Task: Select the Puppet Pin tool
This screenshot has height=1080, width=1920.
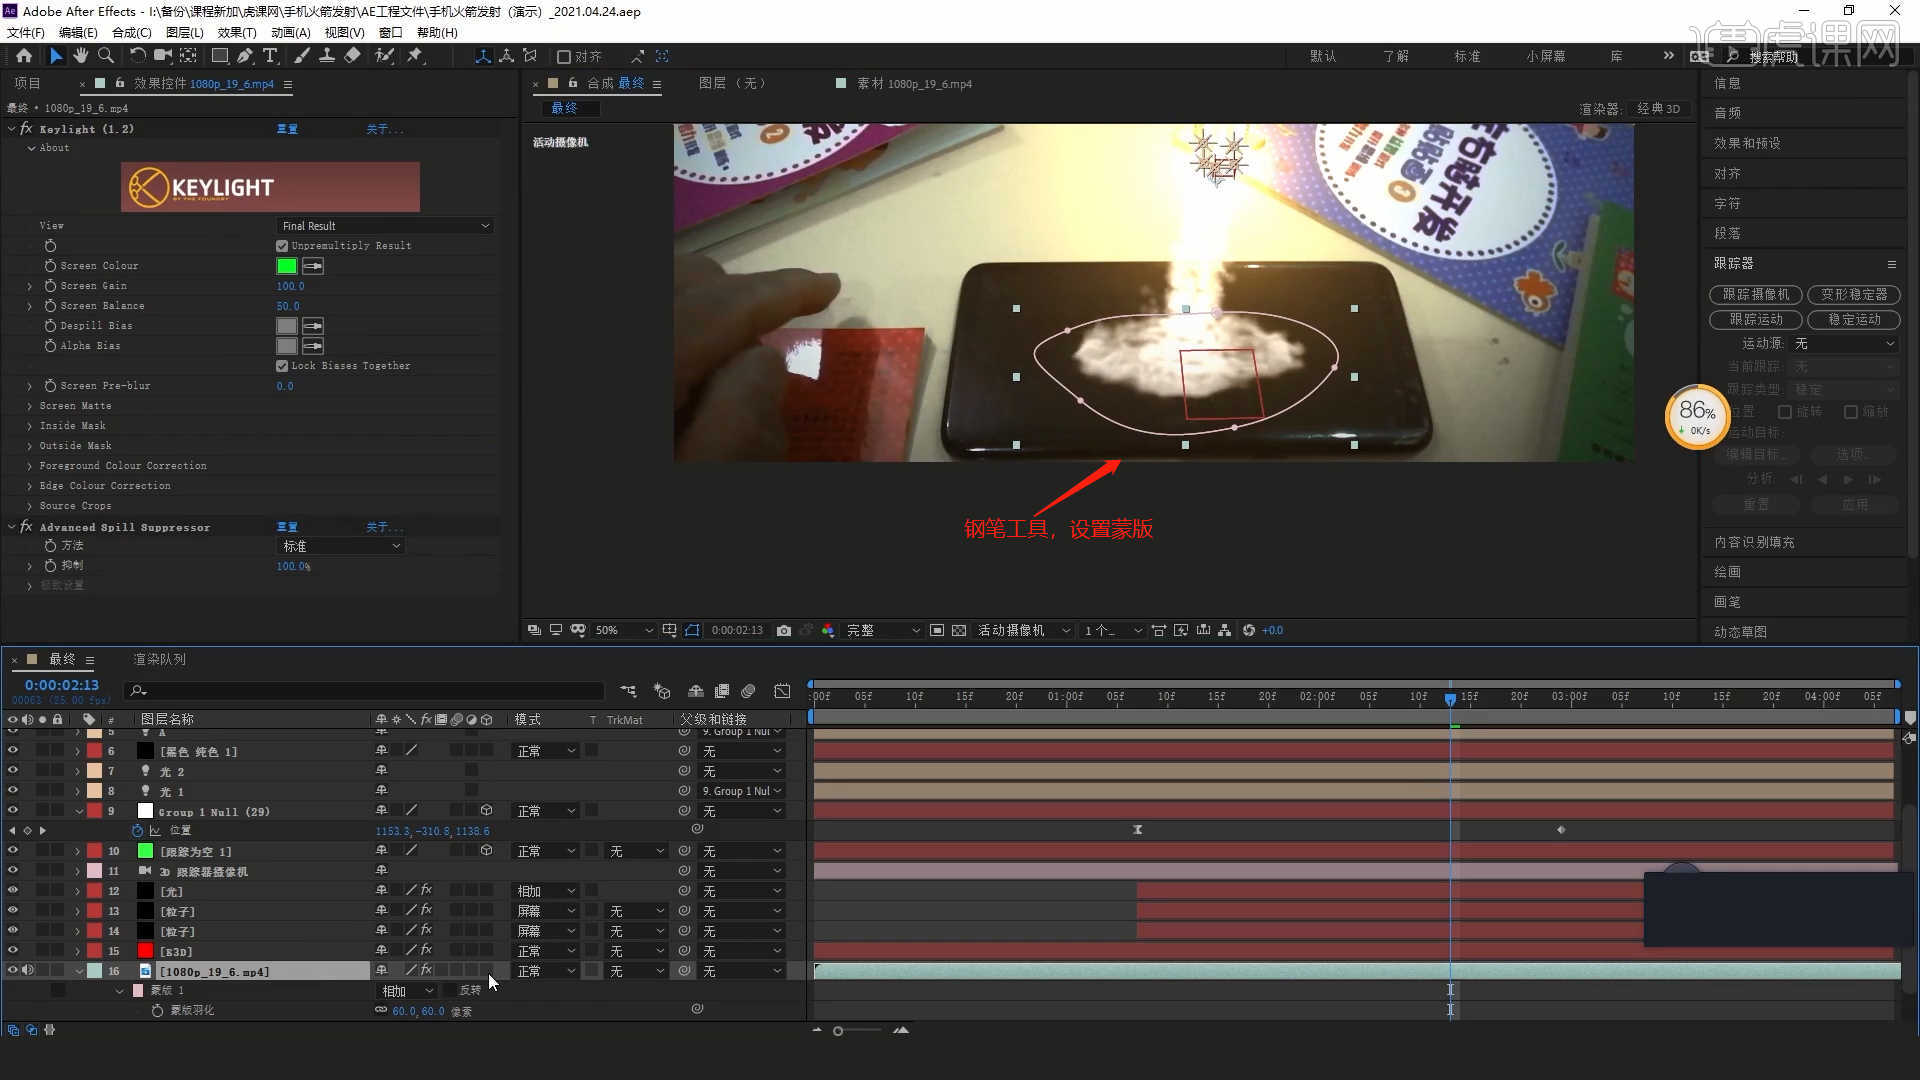Action: (x=415, y=56)
